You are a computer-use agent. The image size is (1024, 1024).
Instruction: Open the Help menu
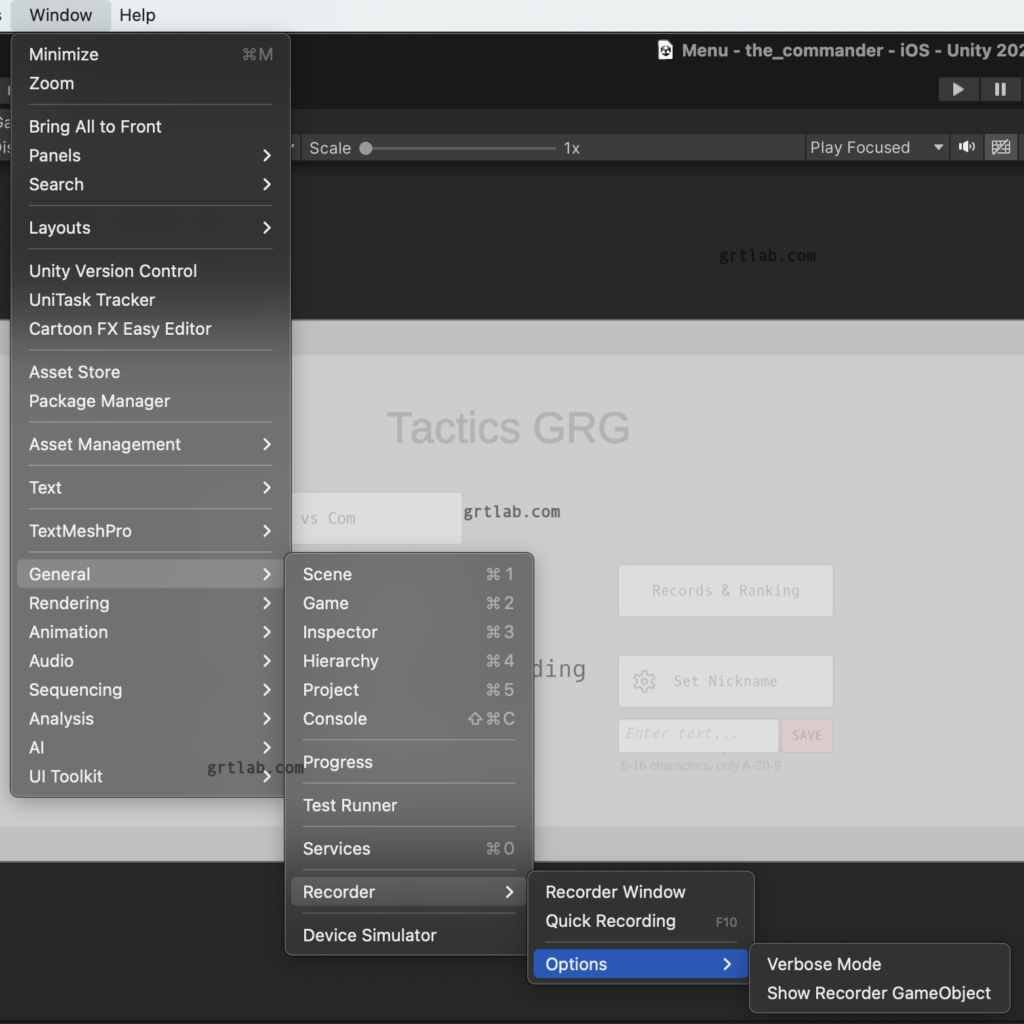point(136,15)
